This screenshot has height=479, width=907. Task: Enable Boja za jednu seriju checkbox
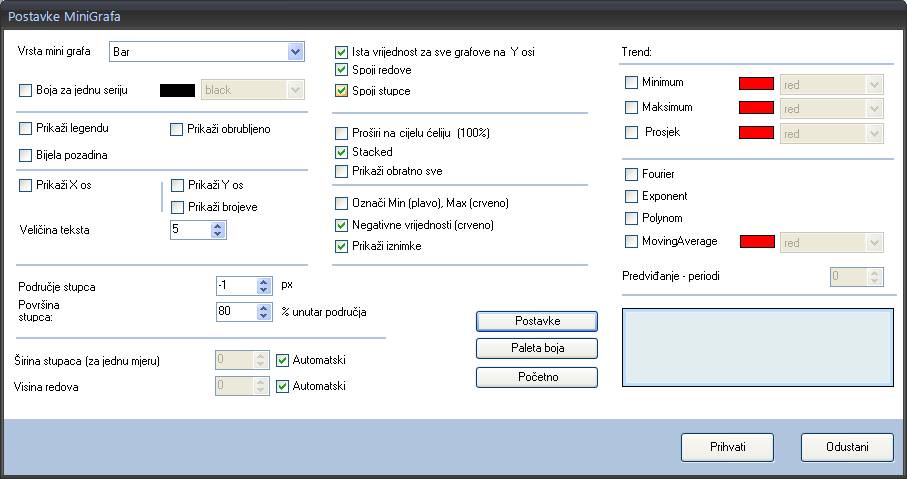[x=25, y=90]
